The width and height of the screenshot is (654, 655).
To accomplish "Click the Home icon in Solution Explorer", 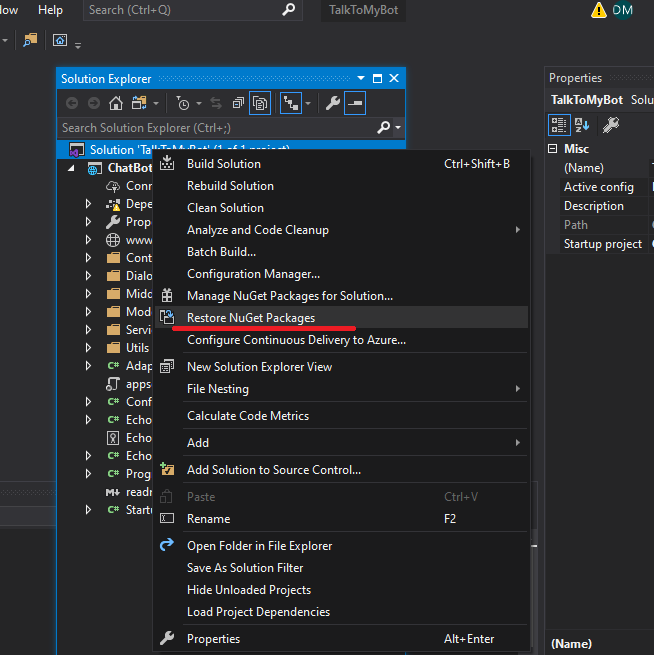I will (116, 103).
